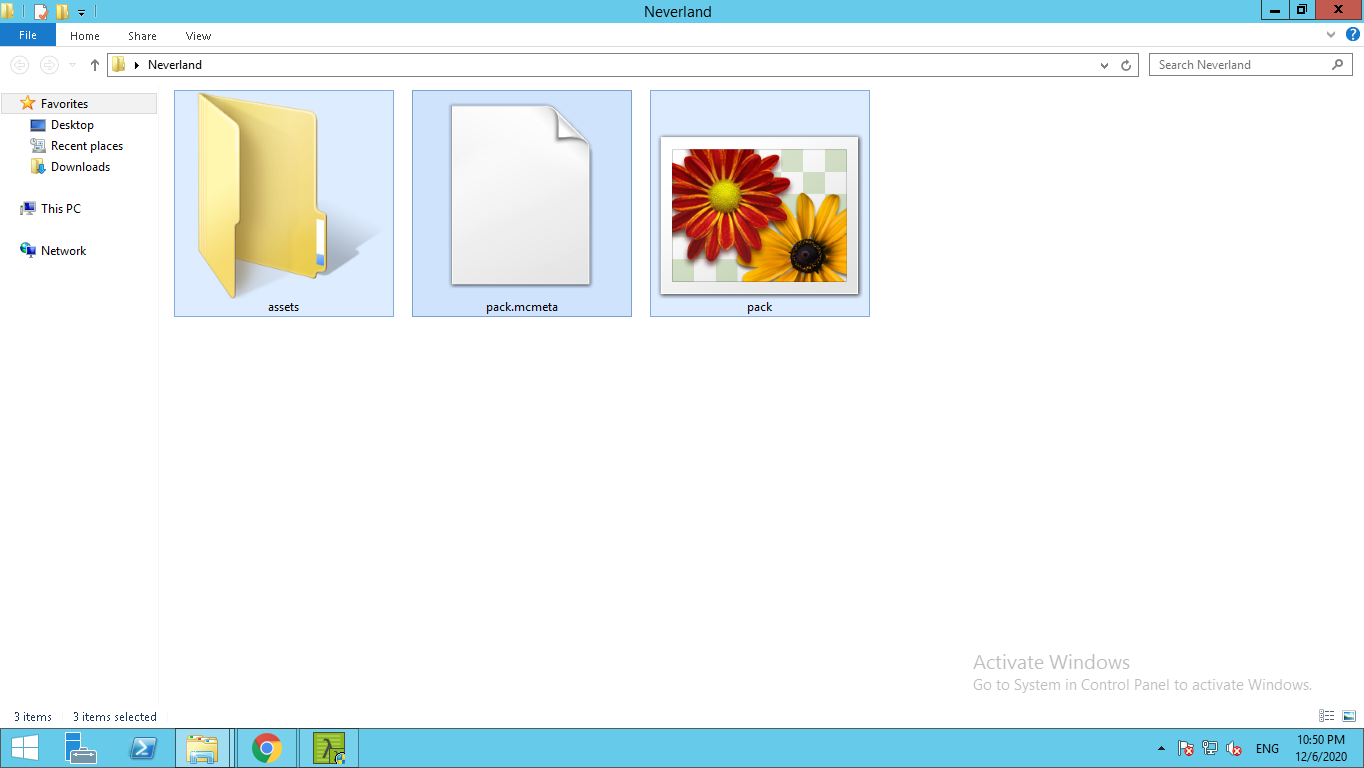Expand the ribbon with the chevron
The height and width of the screenshot is (768, 1364).
[x=1331, y=34]
